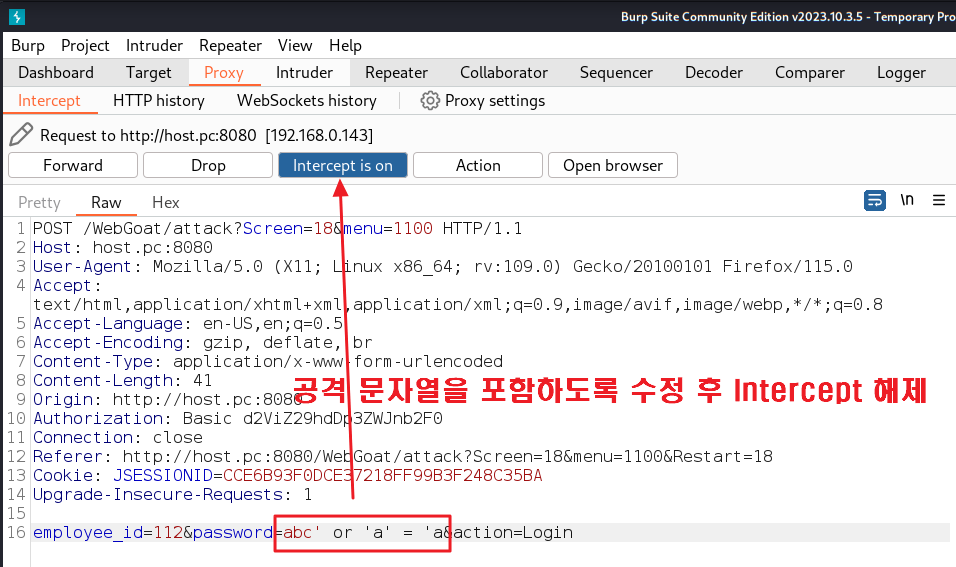Open the Comparer tab

tap(810, 73)
